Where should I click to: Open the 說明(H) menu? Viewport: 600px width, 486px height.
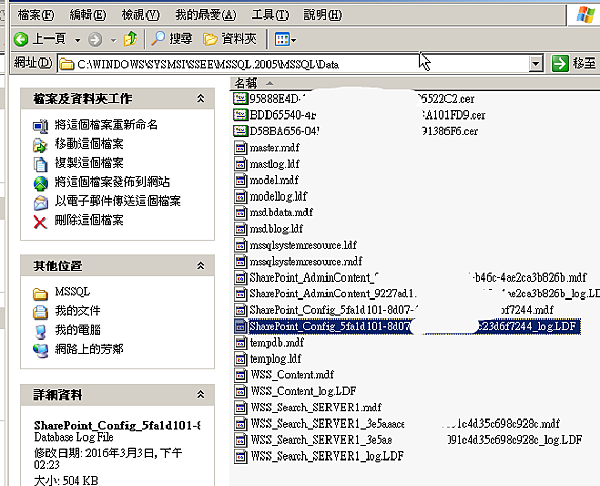(323, 15)
